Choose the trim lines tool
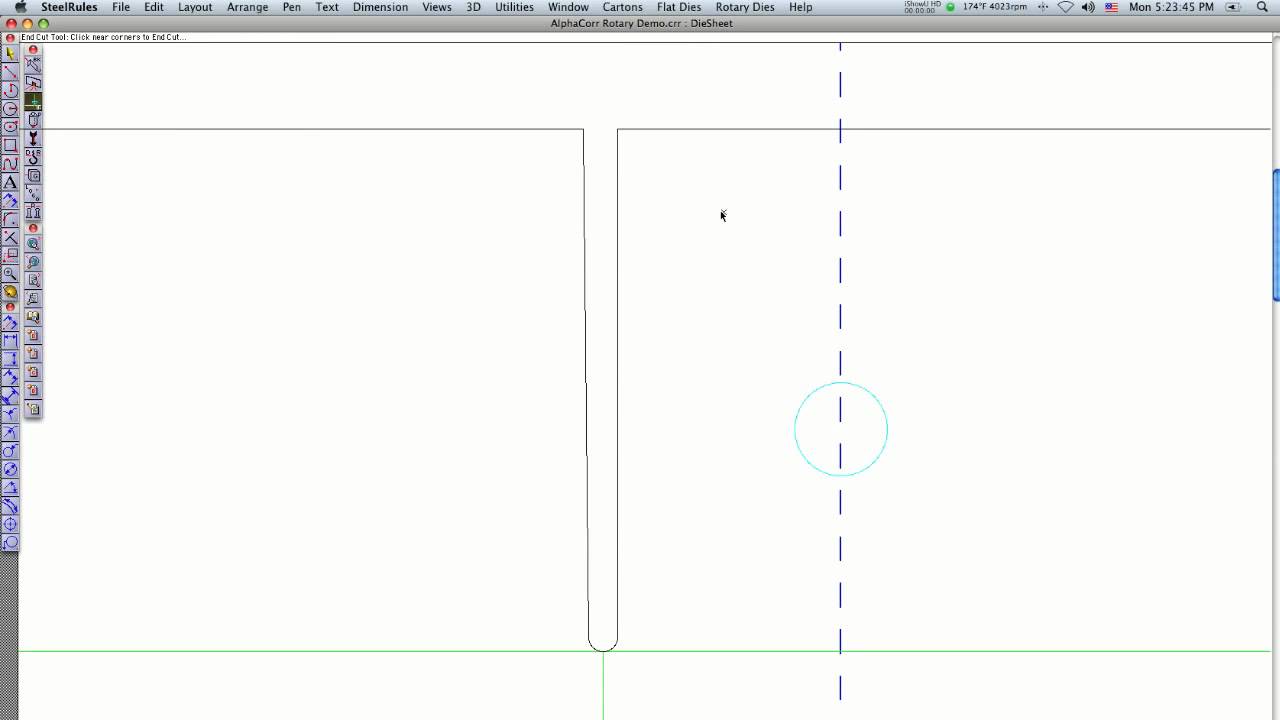 click(10, 237)
